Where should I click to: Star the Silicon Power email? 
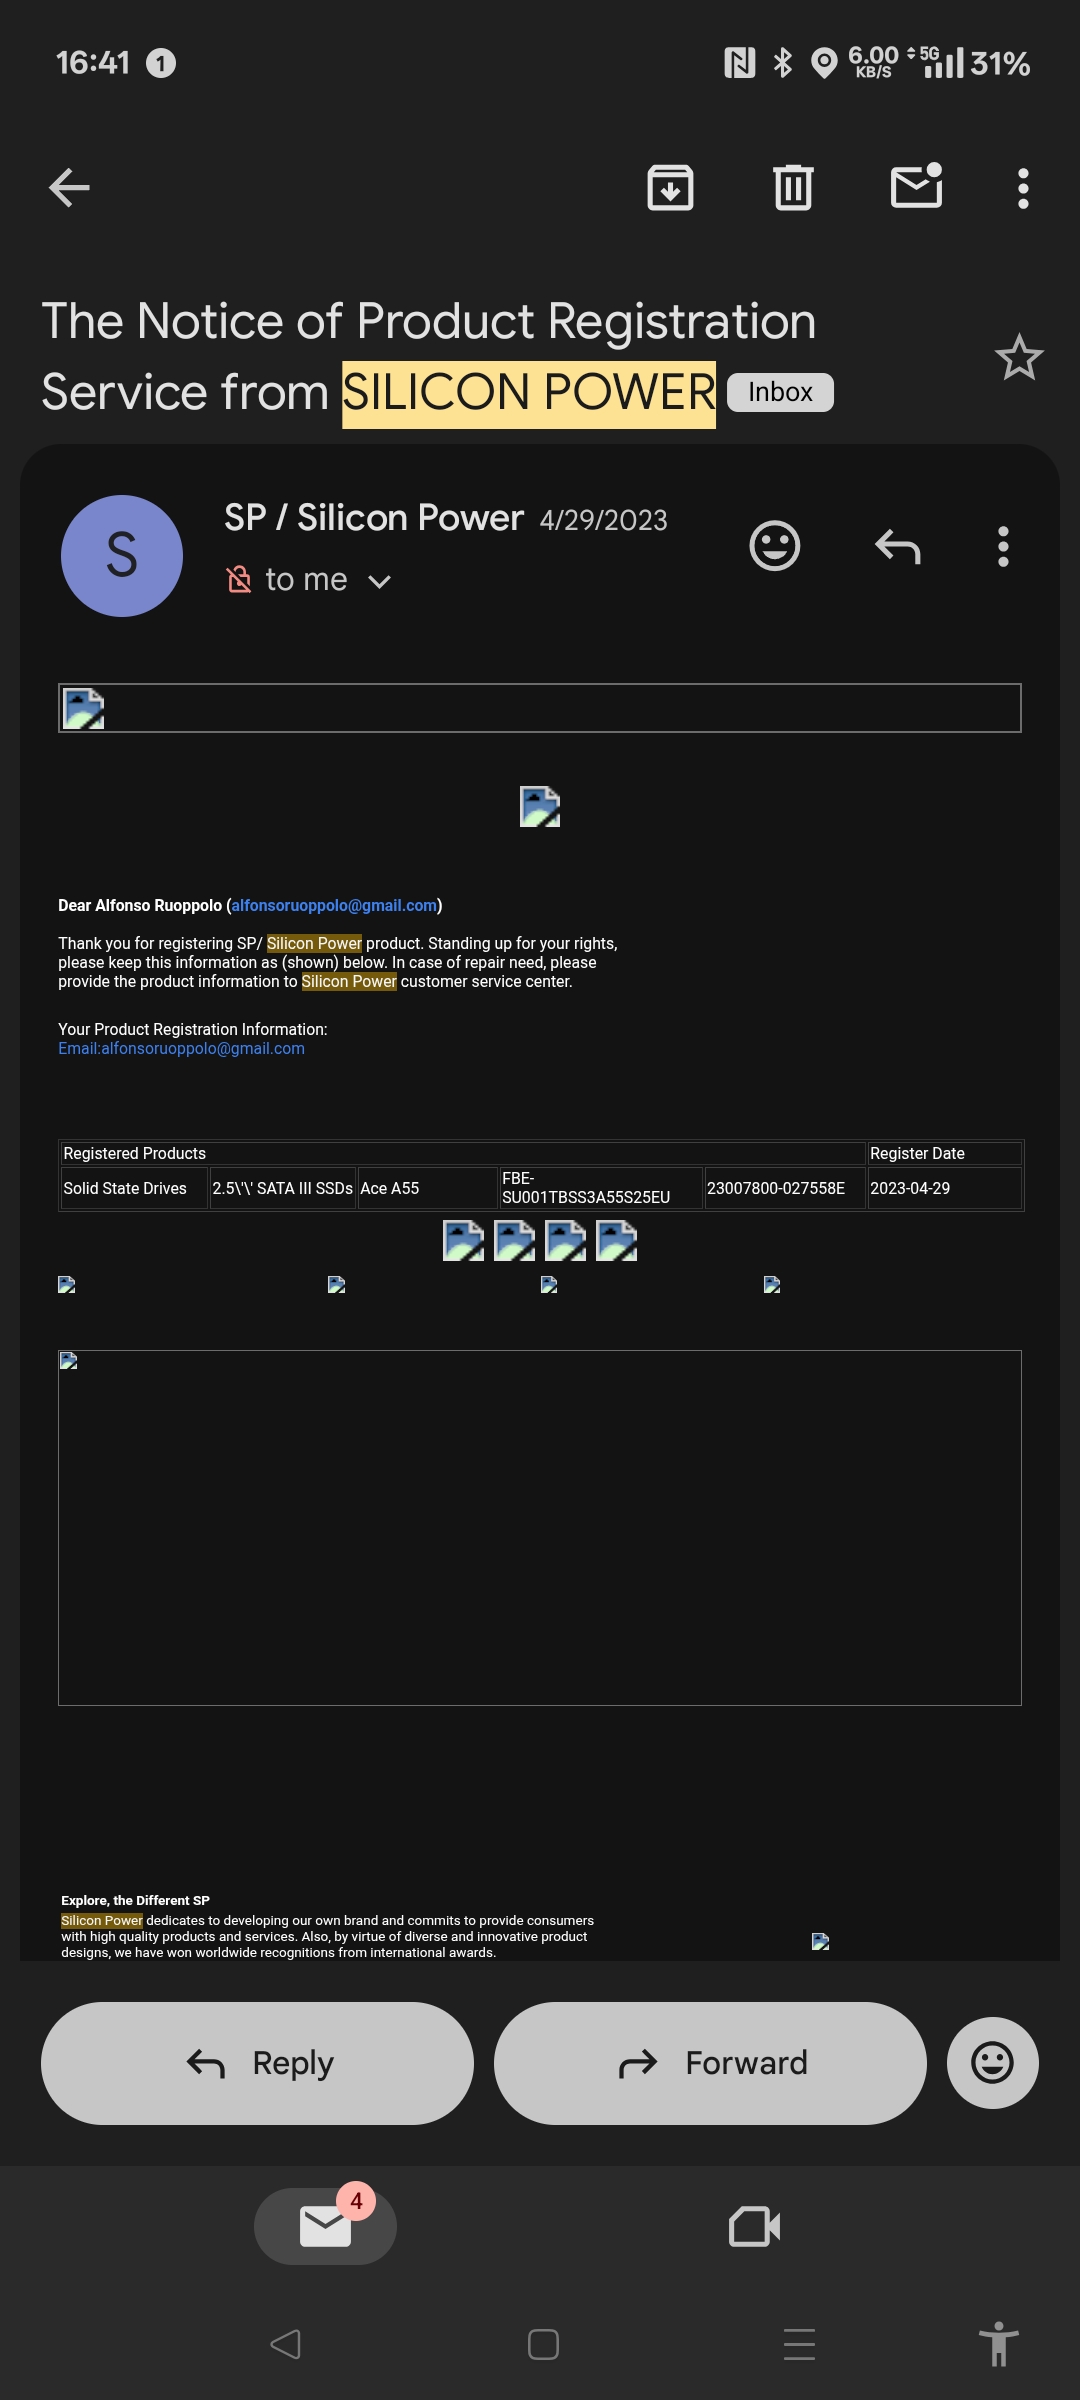[1019, 357]
